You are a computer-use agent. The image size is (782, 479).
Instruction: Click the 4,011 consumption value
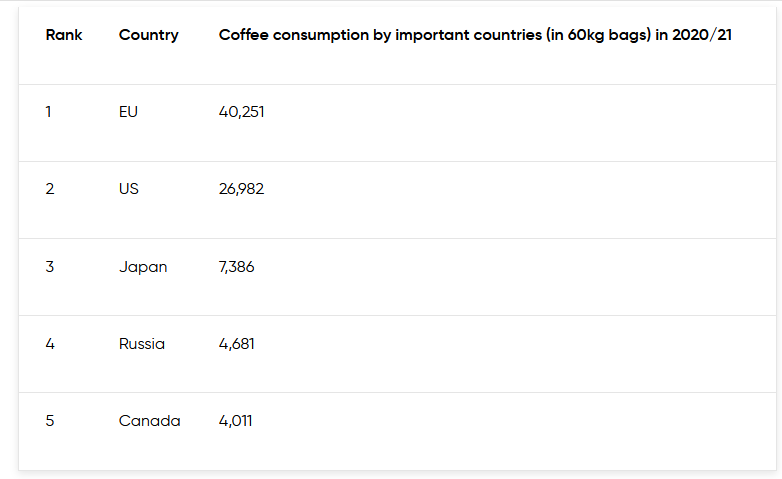click(235, 421)
